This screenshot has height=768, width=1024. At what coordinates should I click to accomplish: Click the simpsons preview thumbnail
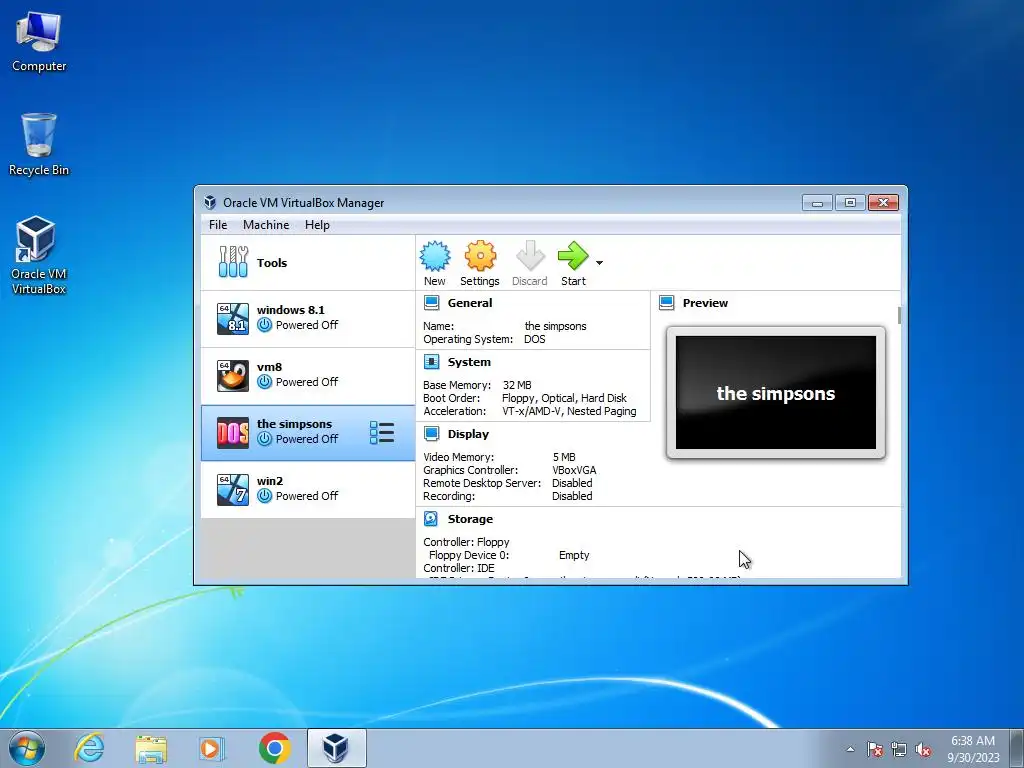[776, 392]
